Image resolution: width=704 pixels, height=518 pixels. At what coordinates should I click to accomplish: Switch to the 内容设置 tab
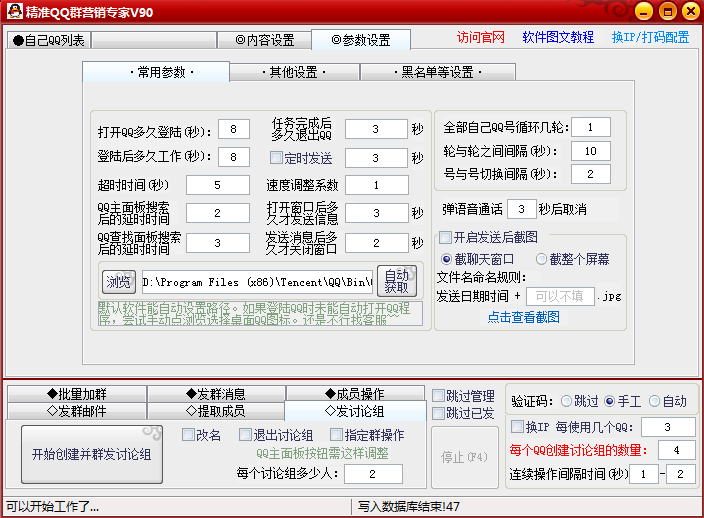coord(264,40)
